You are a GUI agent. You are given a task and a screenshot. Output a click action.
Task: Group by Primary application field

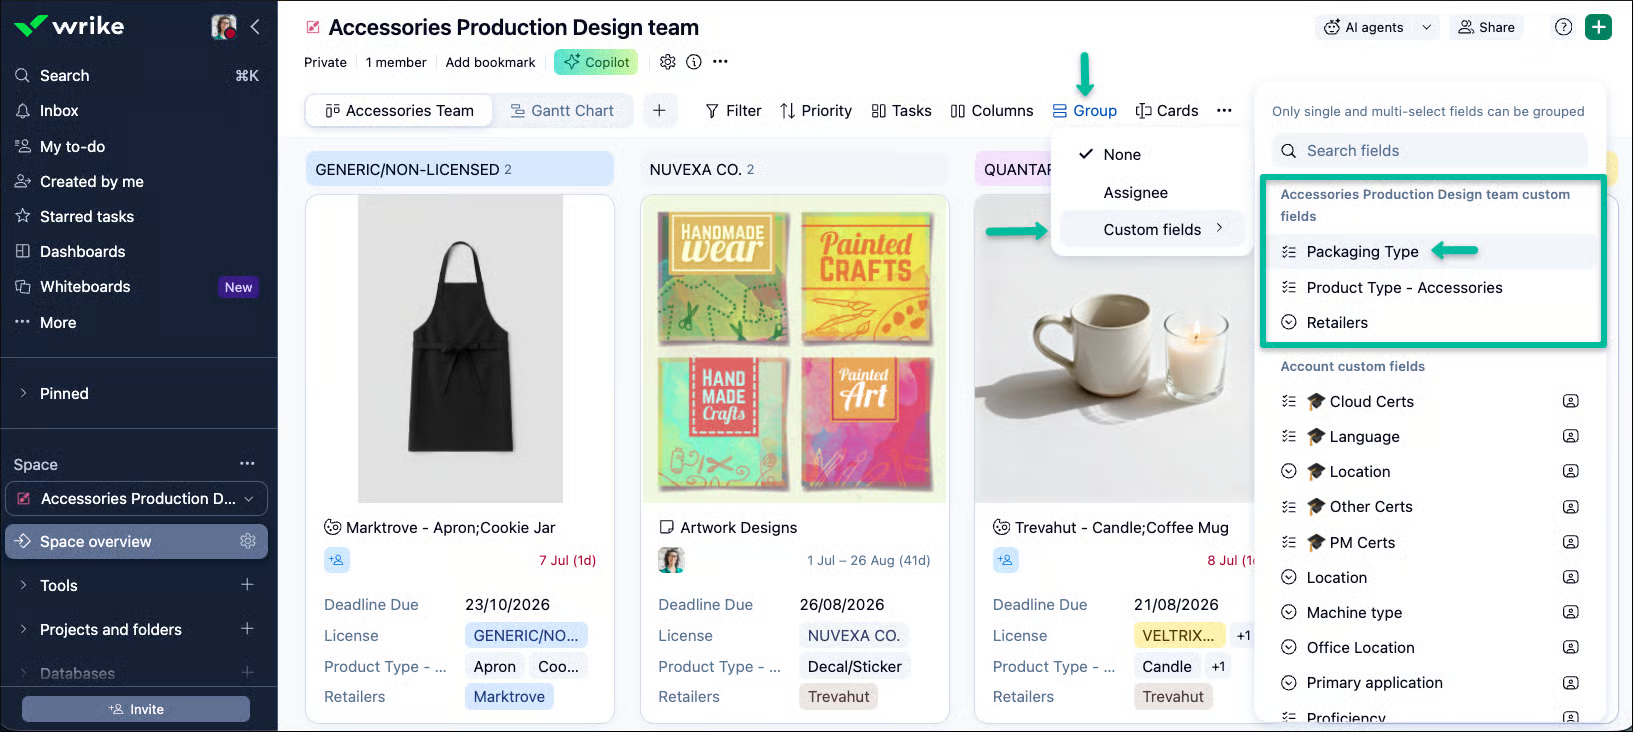(x=1430, y=682)
